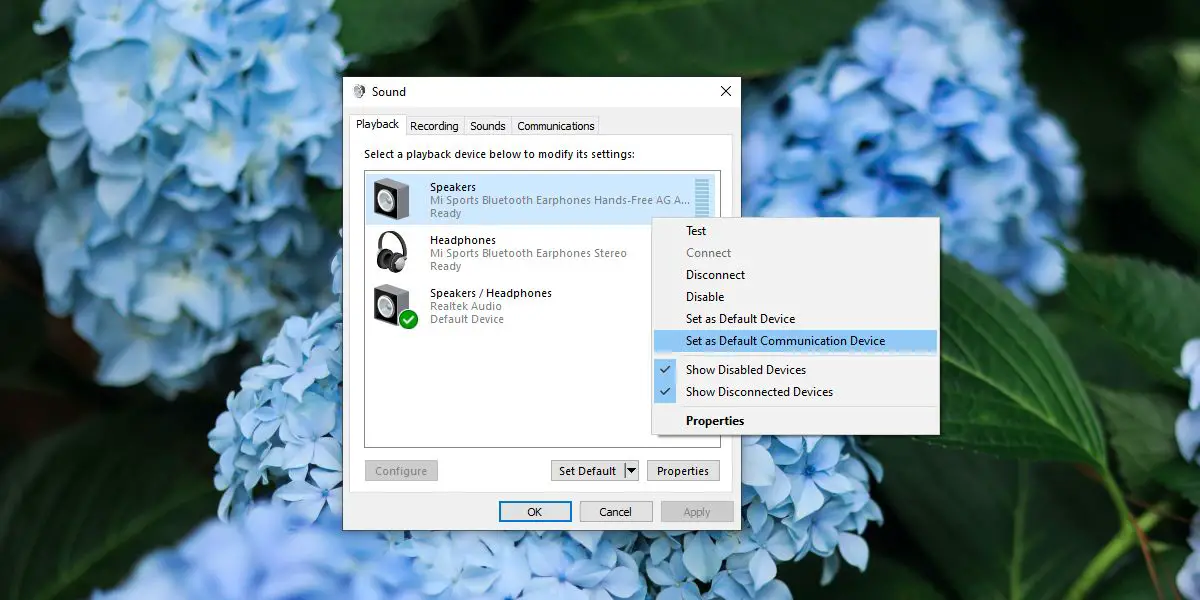The width and height of the screenshot is (1200, 600).
Task: Choose Disable in the context menu
Action: [795, 297]
